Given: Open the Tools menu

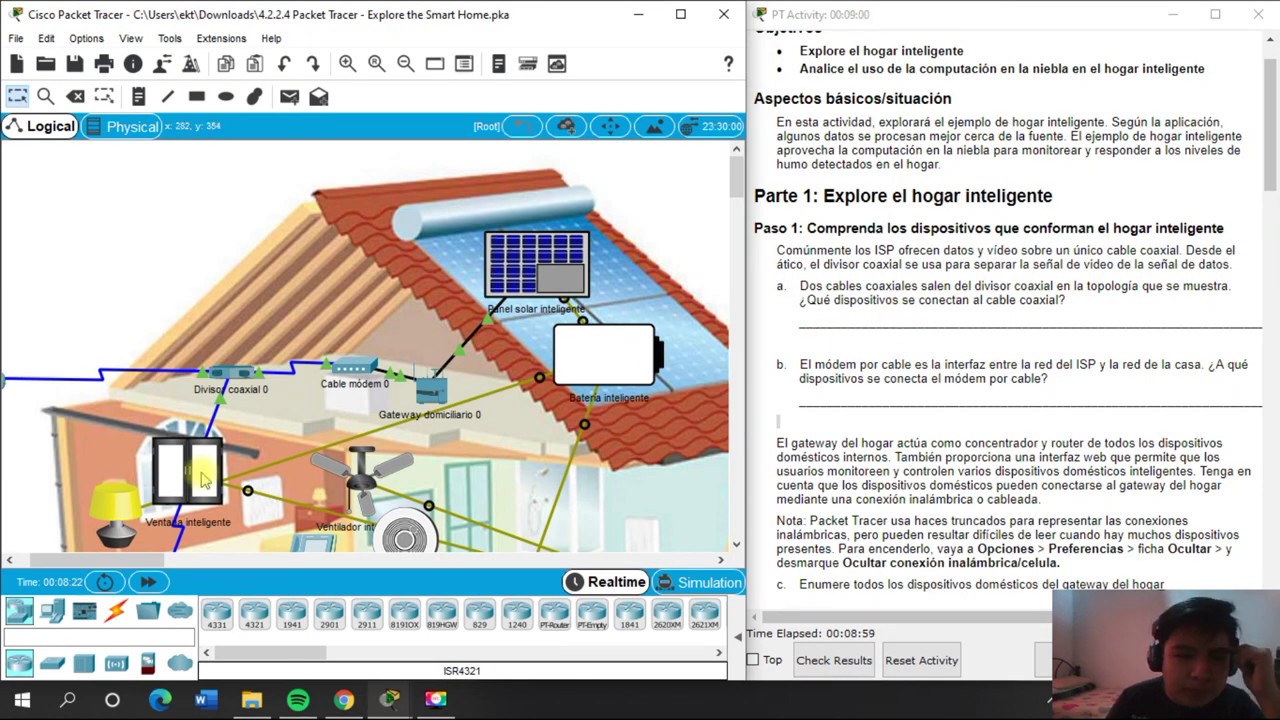Looking at the screenshot, I should pyautogui.click(x=170, y=38).
